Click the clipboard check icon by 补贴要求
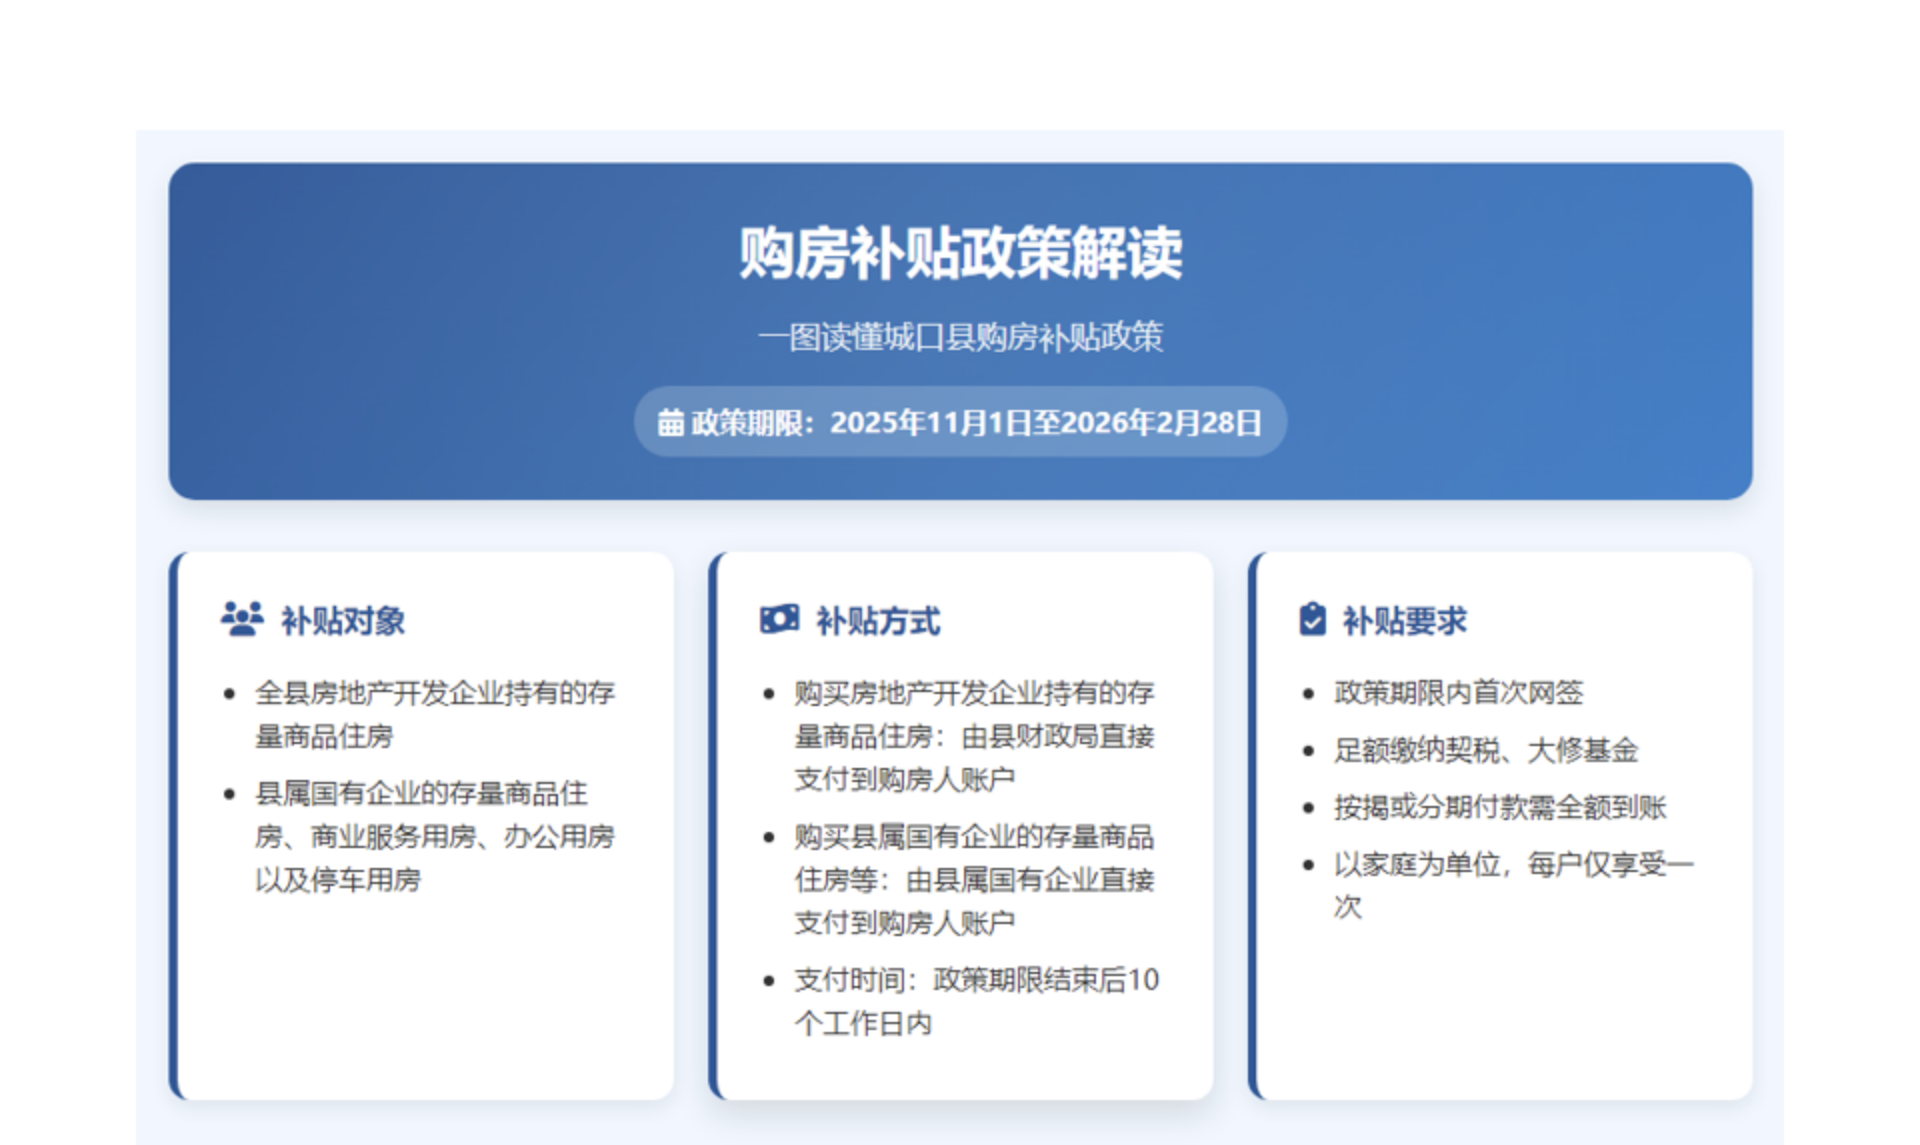 1312,620
